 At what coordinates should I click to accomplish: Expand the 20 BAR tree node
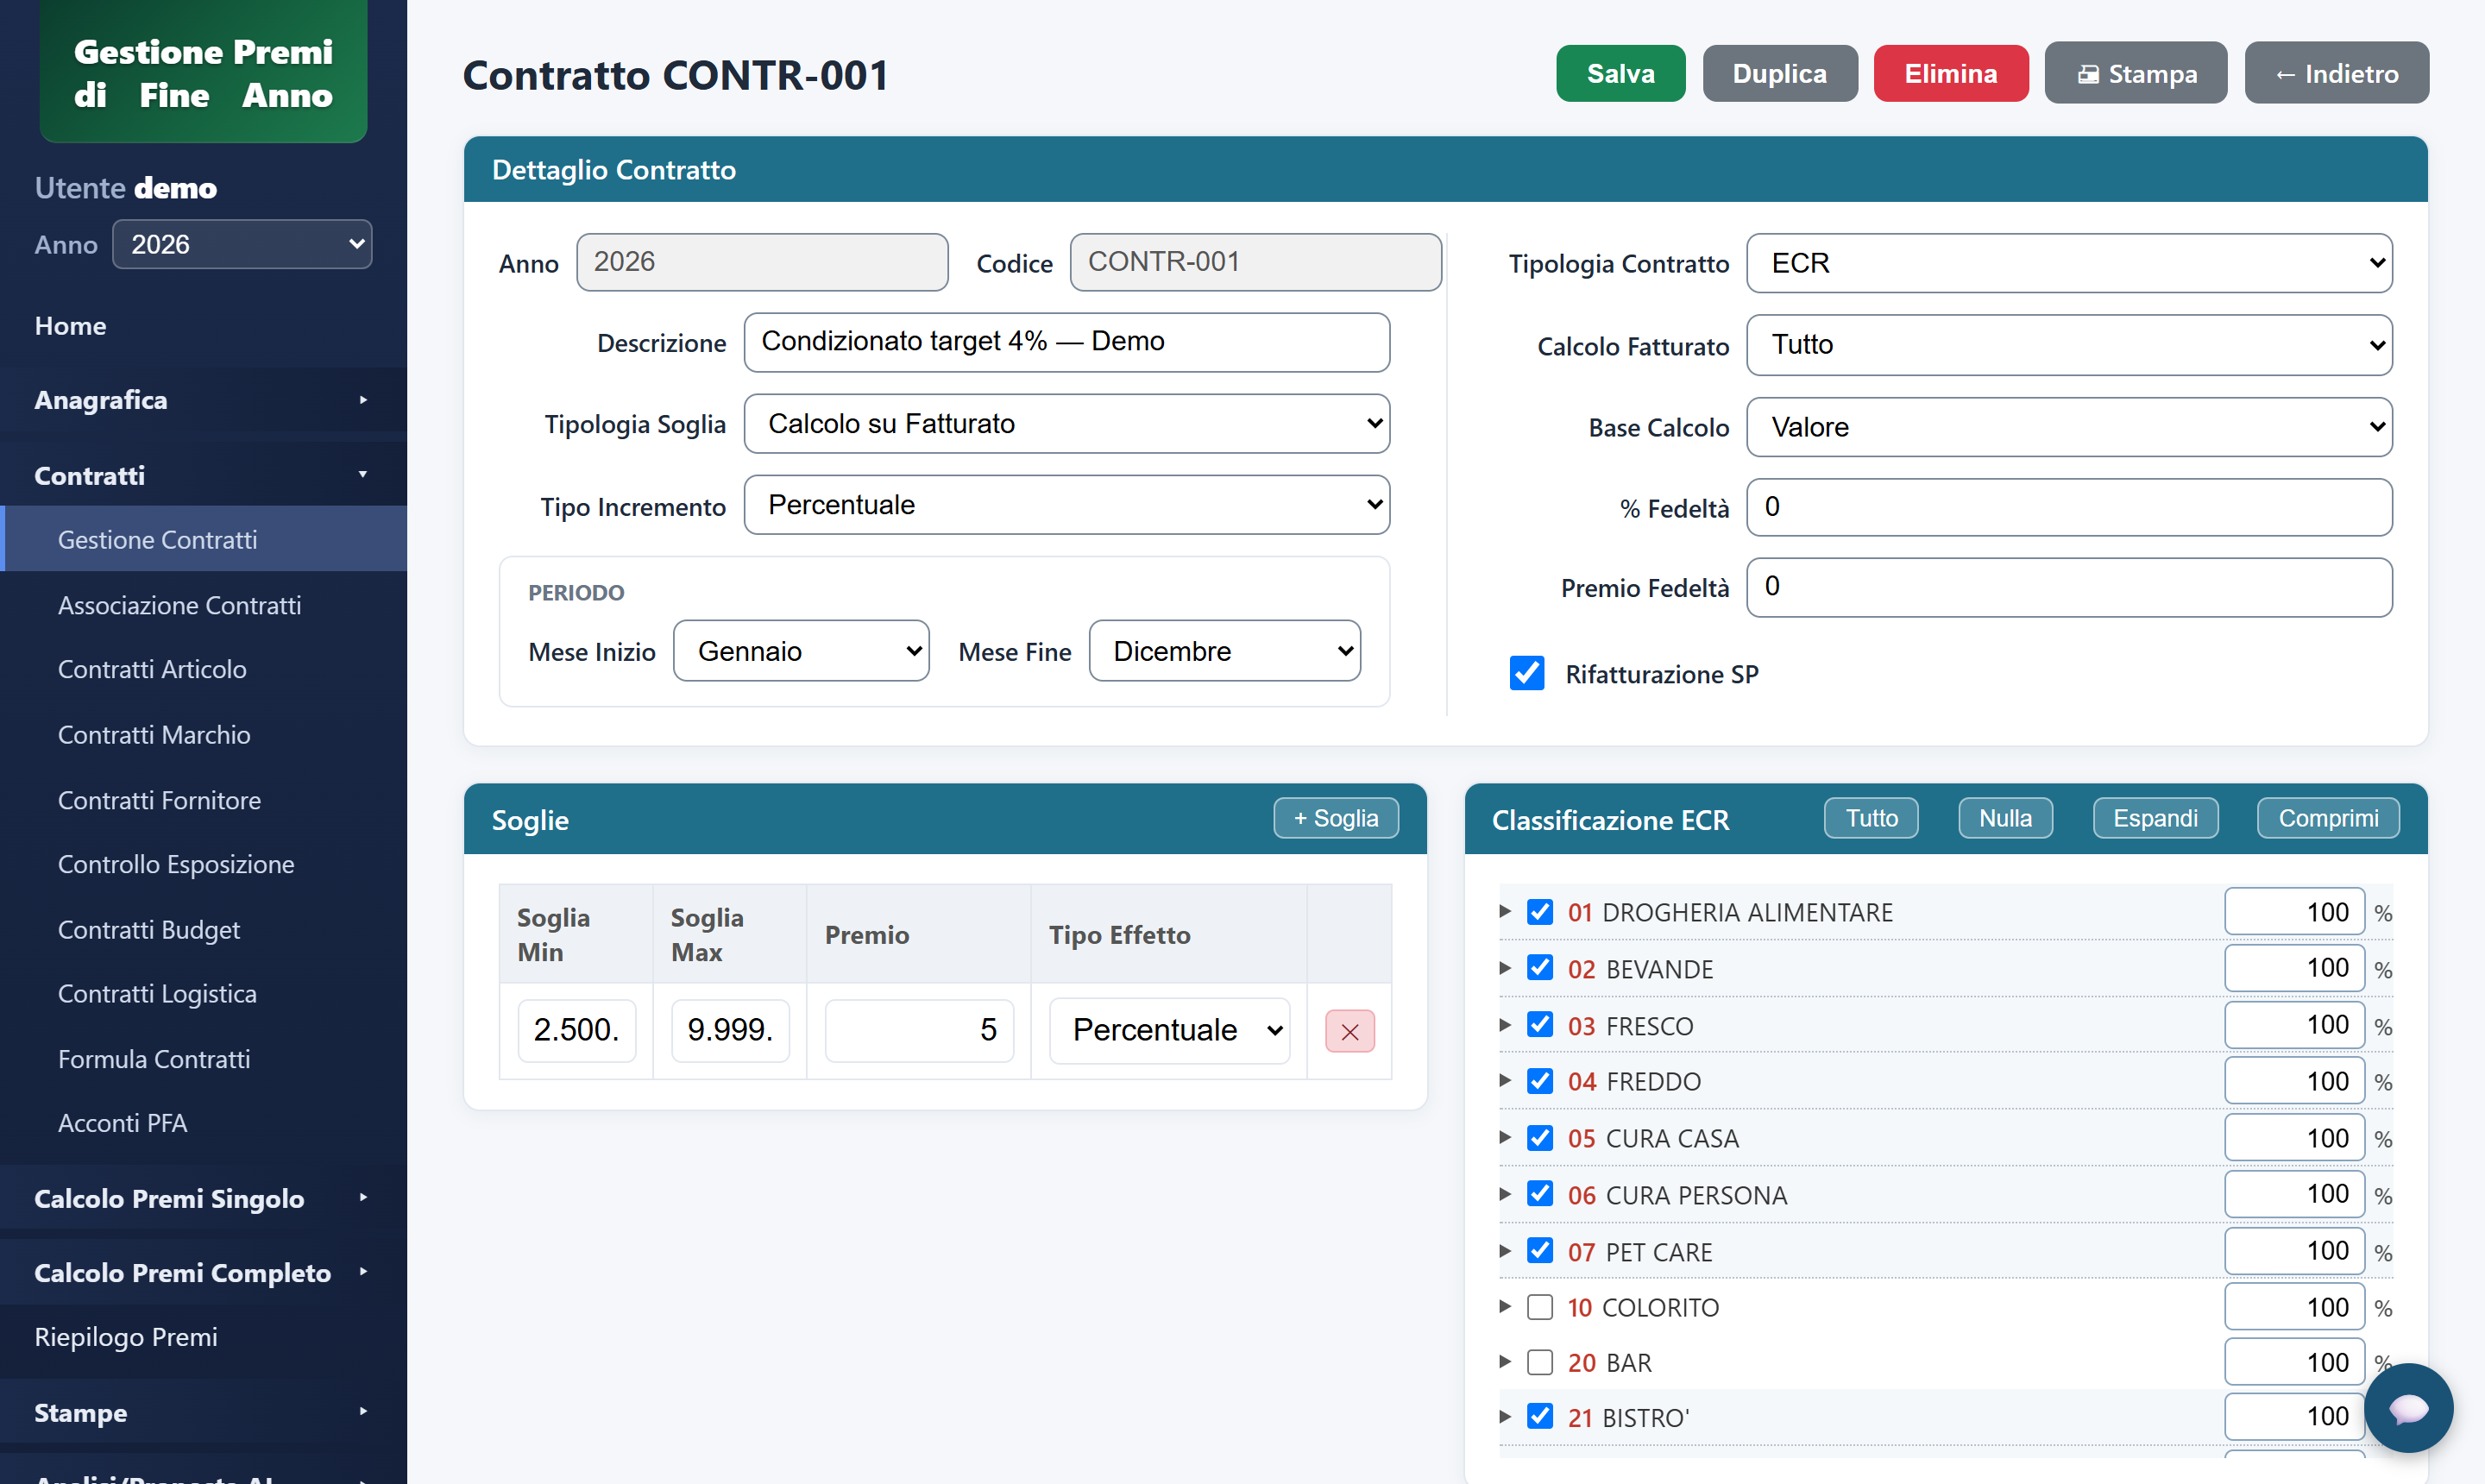coord(1505,1362)
